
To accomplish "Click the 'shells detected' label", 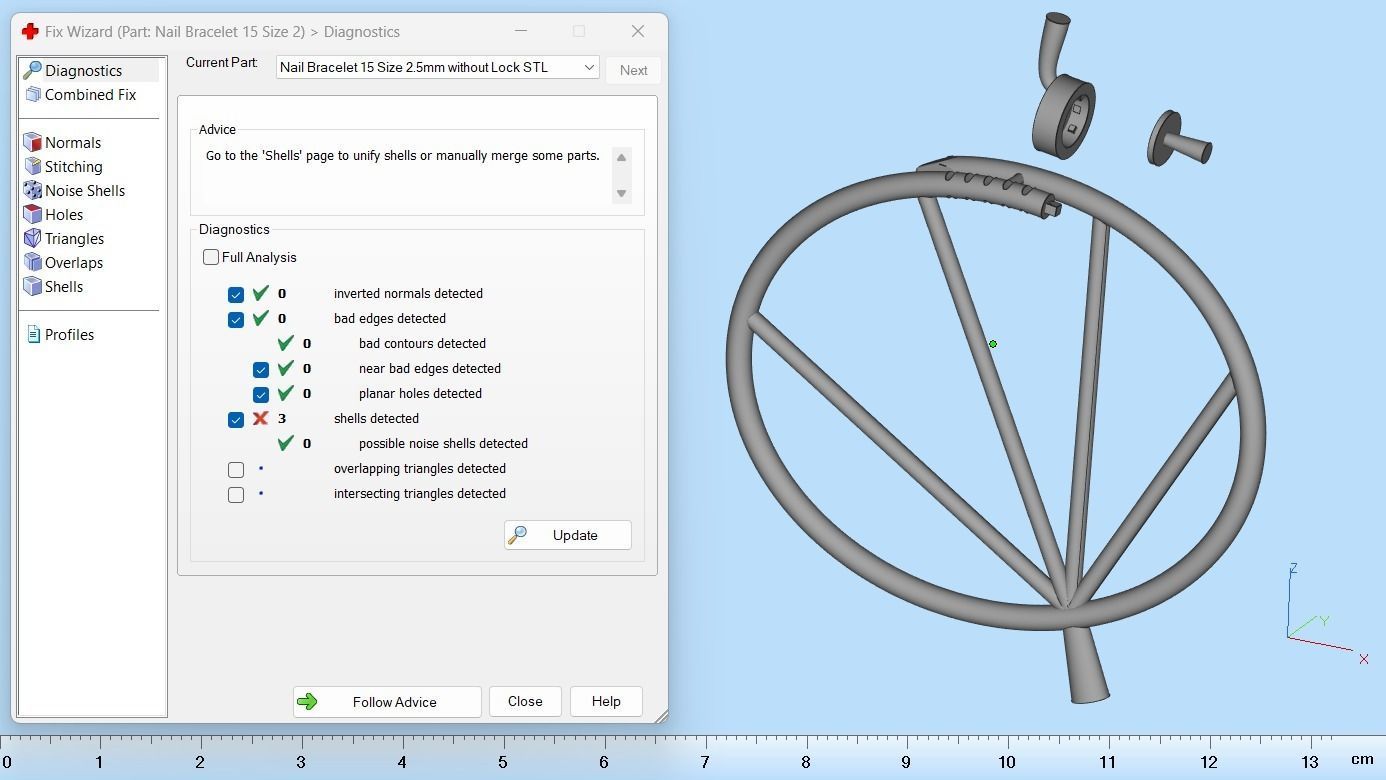I will [376, 418].
